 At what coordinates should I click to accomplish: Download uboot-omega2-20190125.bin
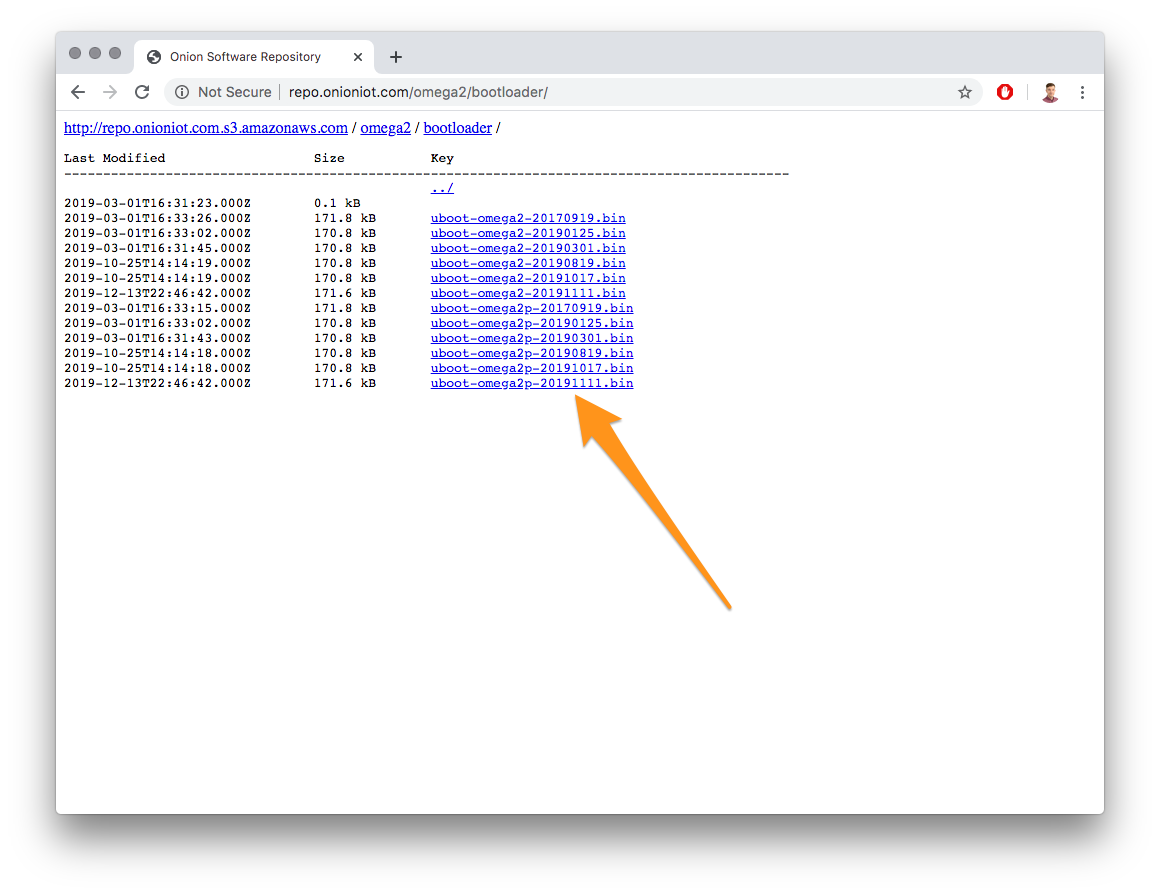(528, 233)
